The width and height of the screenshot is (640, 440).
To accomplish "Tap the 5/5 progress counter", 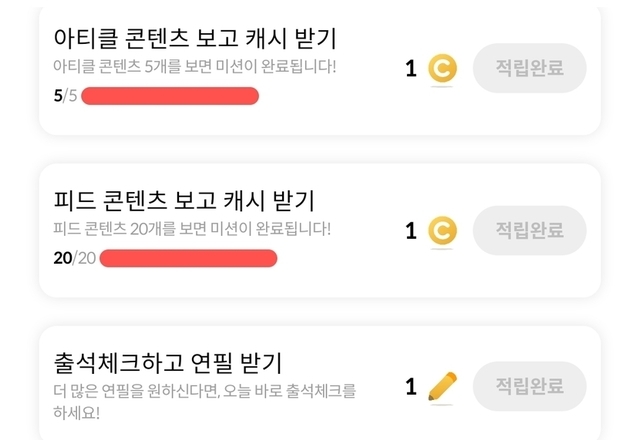I will [63, 96].
